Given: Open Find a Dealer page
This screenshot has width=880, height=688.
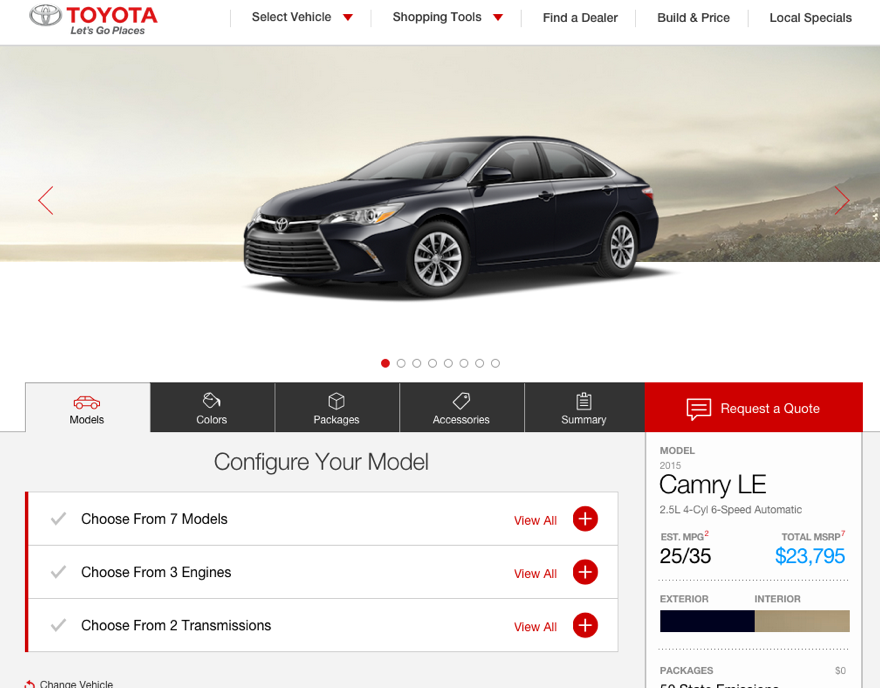Looking at the screenshot, I should click(580, 18).
